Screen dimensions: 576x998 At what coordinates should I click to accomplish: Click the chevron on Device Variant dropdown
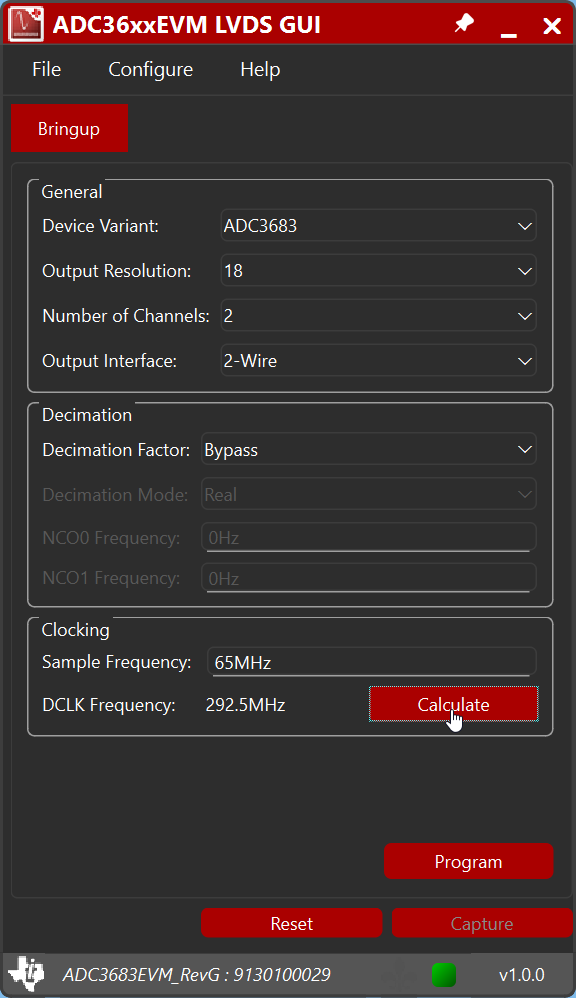(524, 226)
